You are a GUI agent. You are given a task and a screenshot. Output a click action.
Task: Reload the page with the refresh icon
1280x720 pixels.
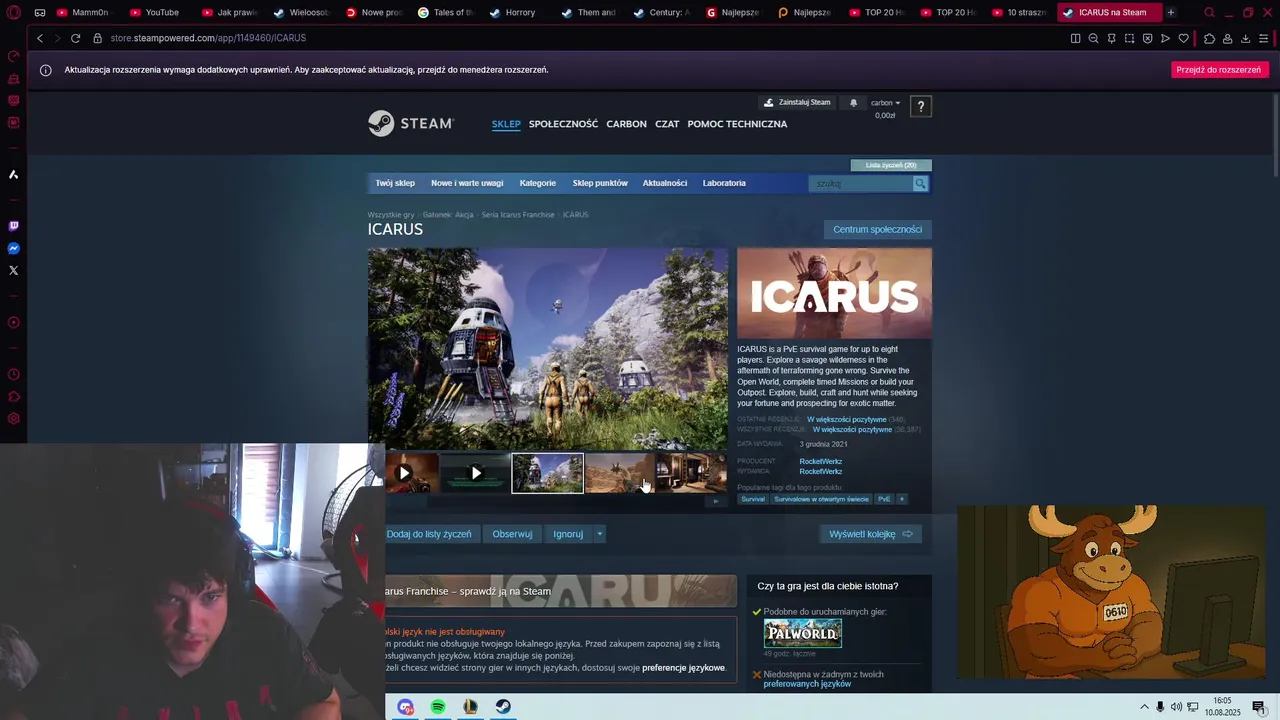coord(75,38)
